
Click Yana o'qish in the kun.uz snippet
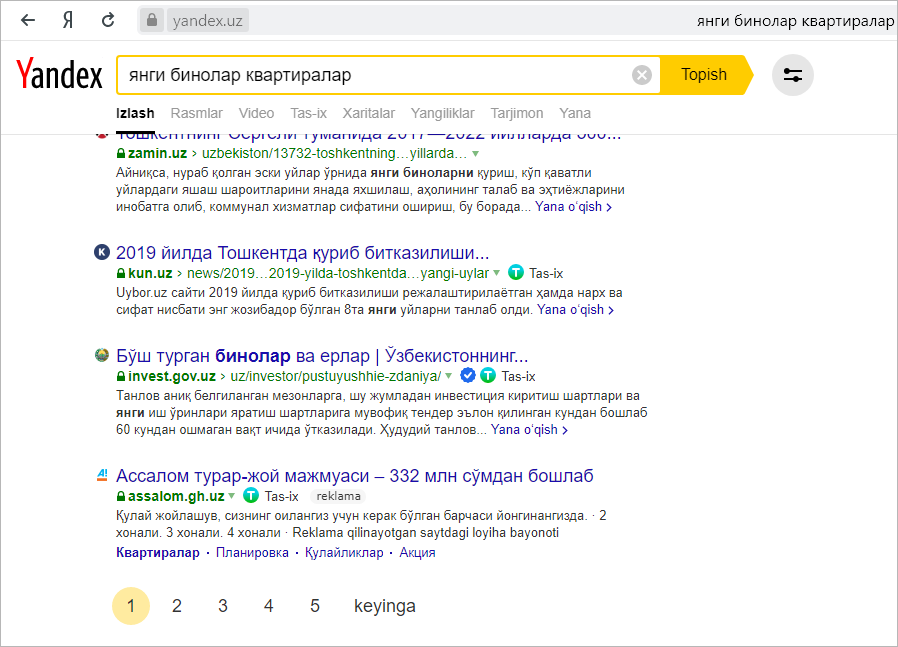tap(575, 310)
